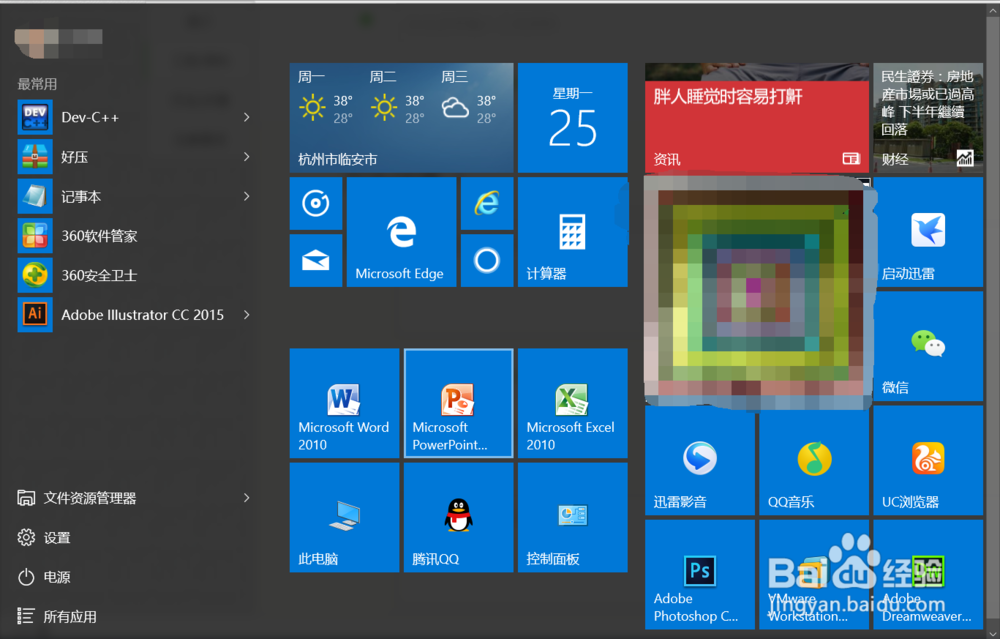Open 财经 finance tile
This screenshot has width=1000, height=639.
point(928,118)
